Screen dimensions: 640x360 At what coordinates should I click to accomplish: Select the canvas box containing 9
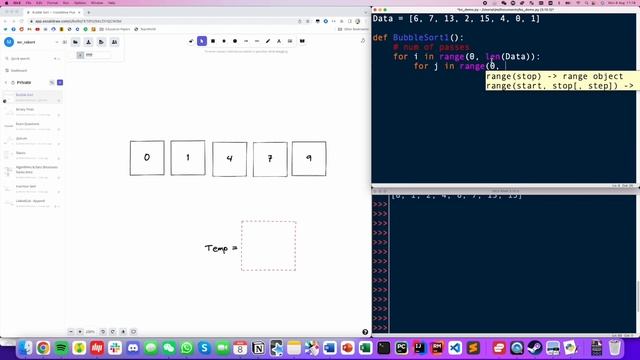pos(309,159)
